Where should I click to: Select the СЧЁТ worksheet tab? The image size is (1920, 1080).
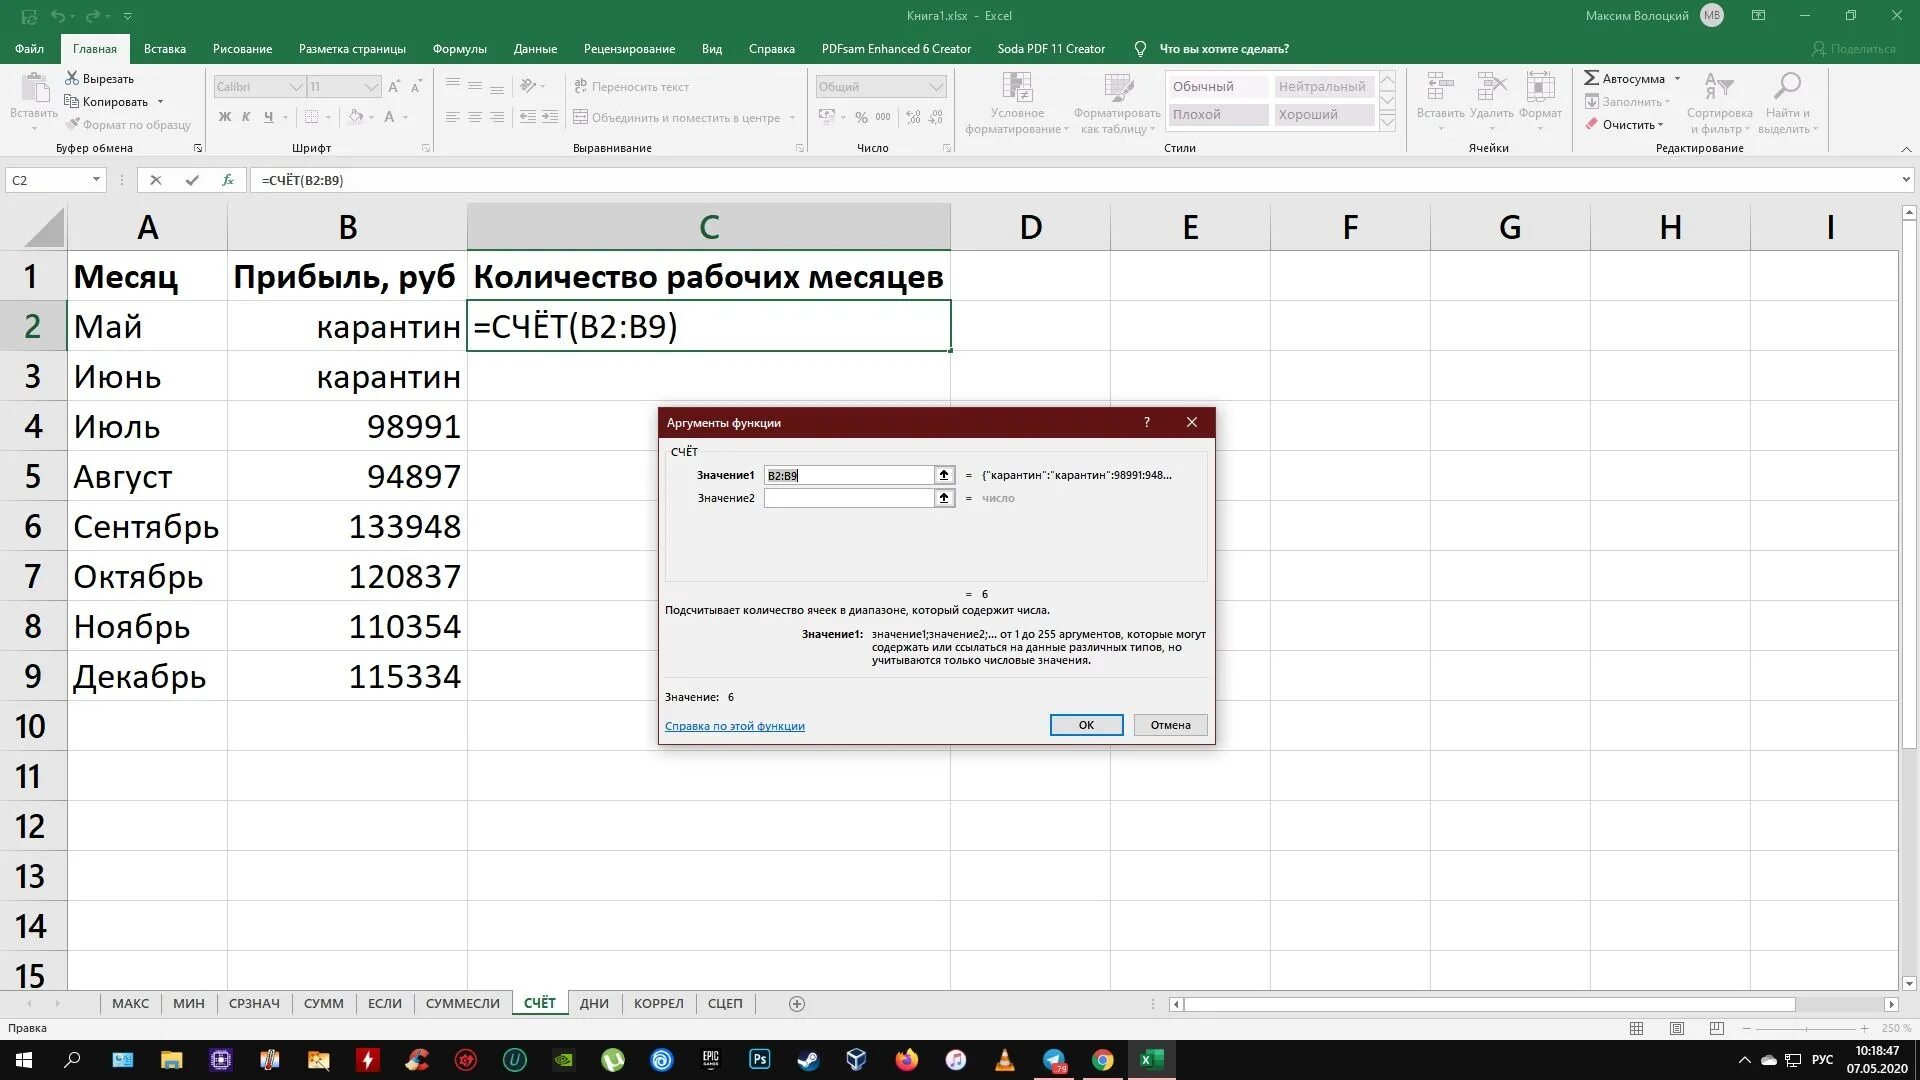point(538,1004)
